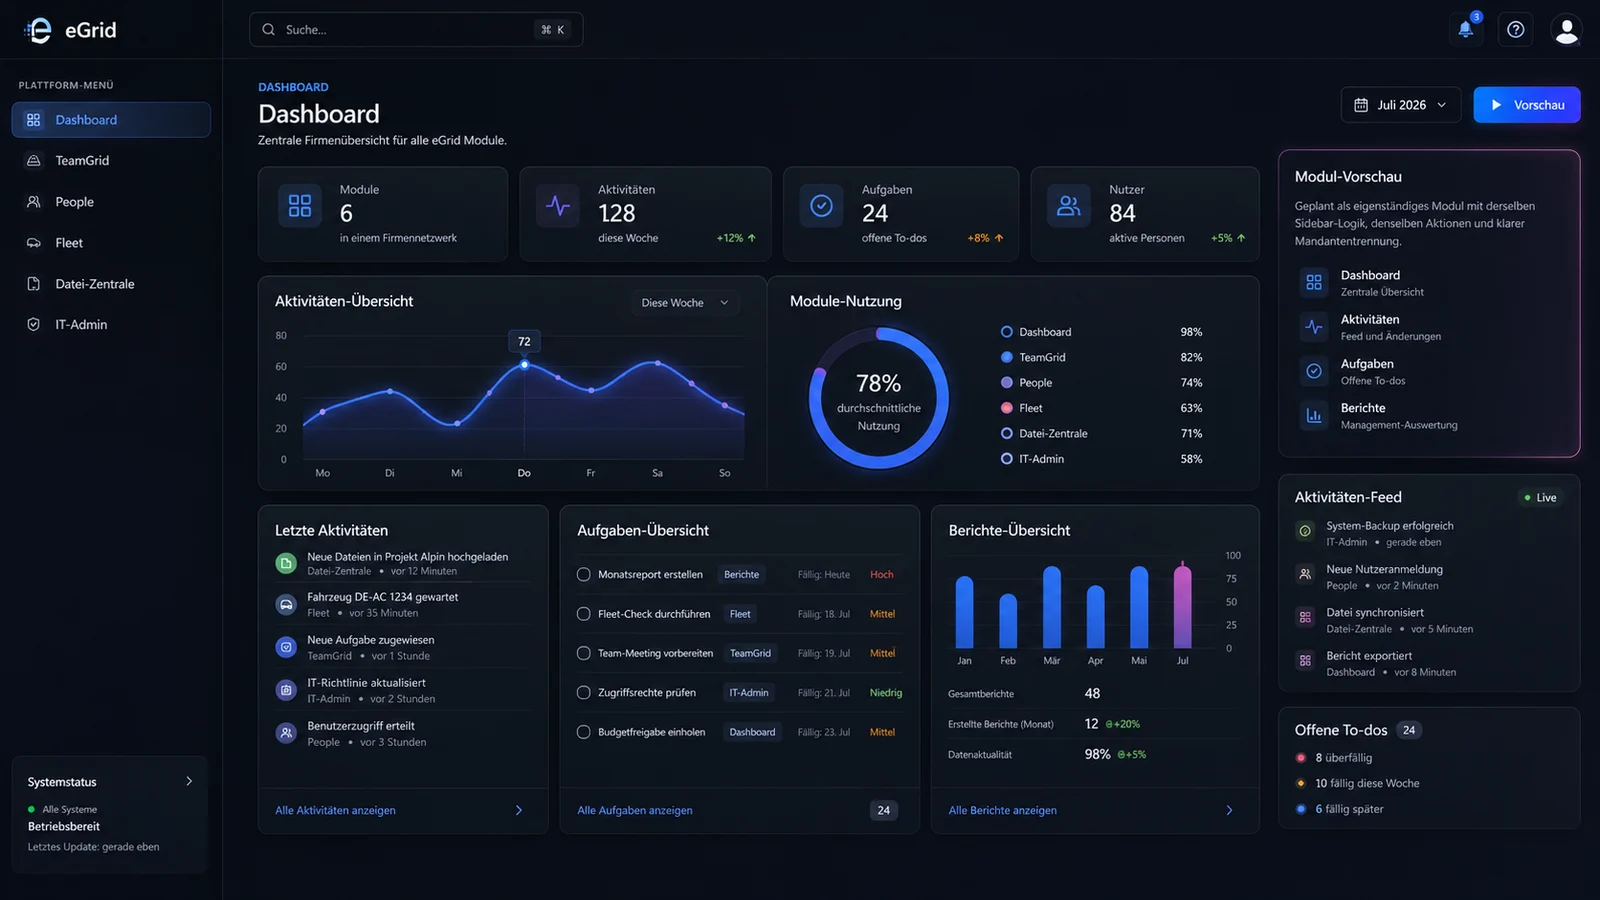
Task: Click the 24 badge beside Offene To-dos
Action: tap(1409, 730)
